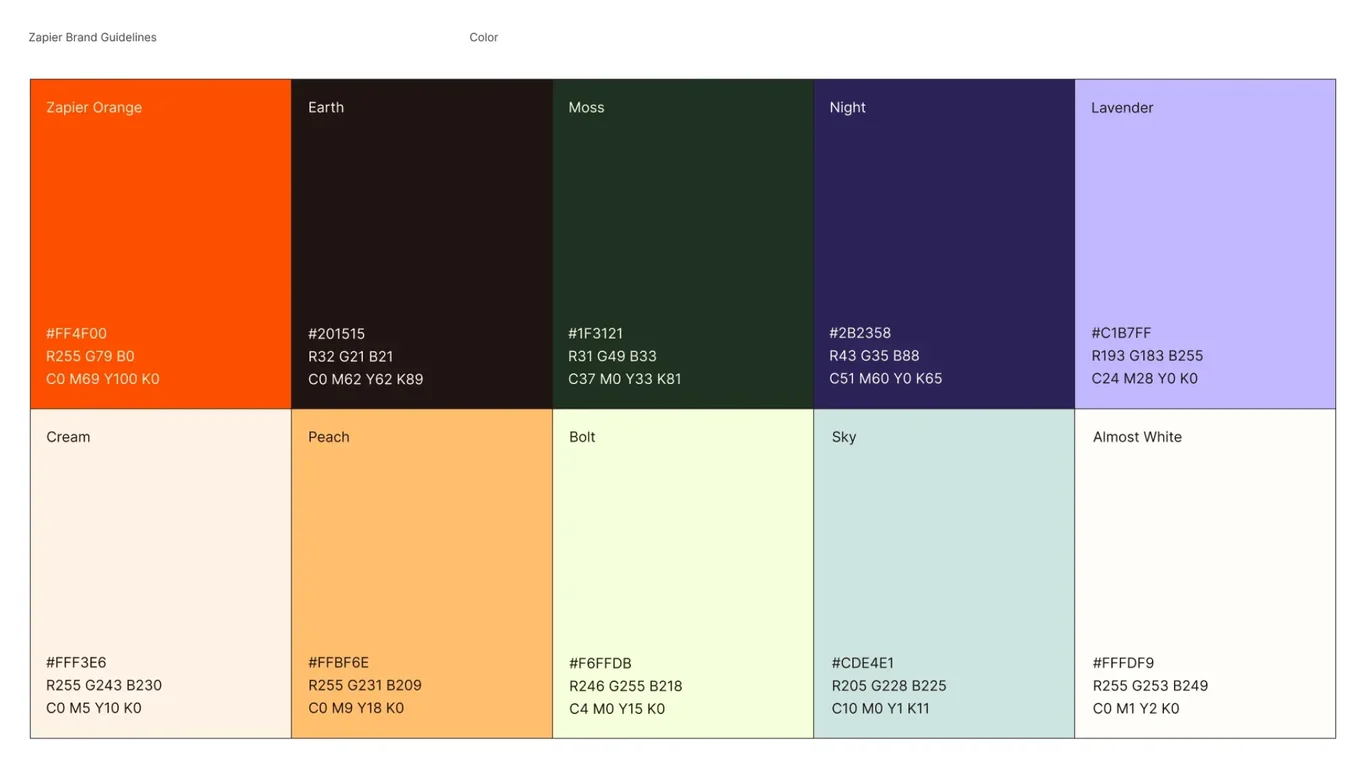Select hex code #FFFDF9
Viewport: 1366px width, 768px height.
point(1123,663)
